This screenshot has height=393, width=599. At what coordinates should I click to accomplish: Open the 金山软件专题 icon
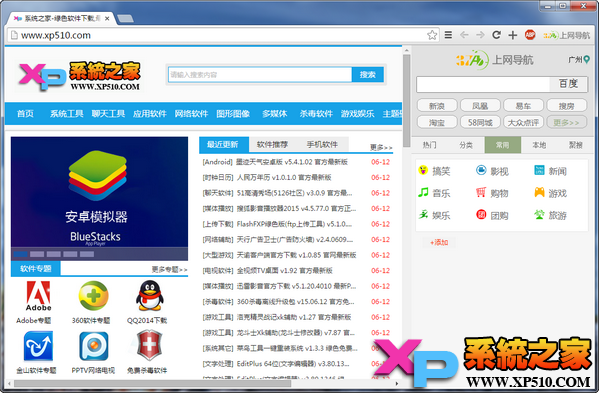point(38,346)
